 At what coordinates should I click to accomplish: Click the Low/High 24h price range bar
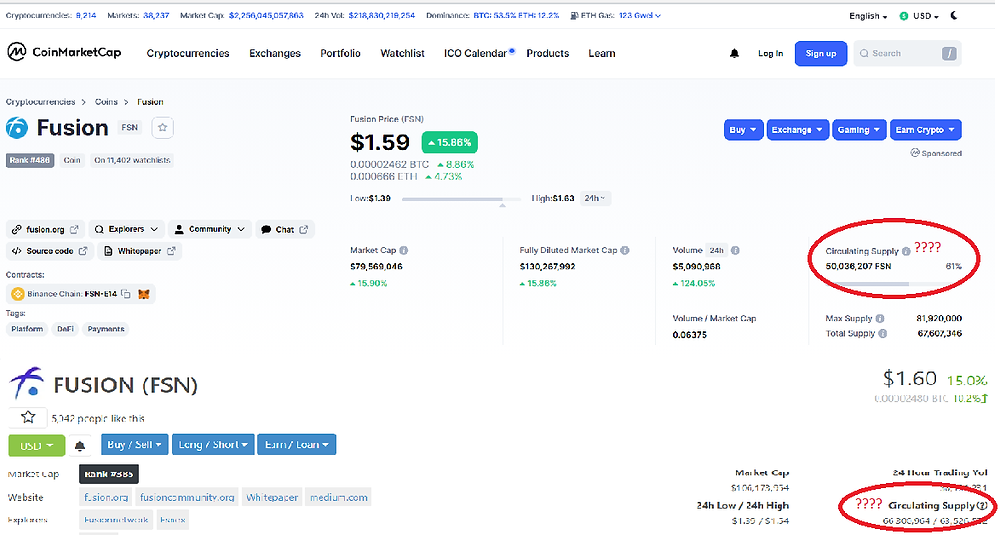tap(461, 200)
